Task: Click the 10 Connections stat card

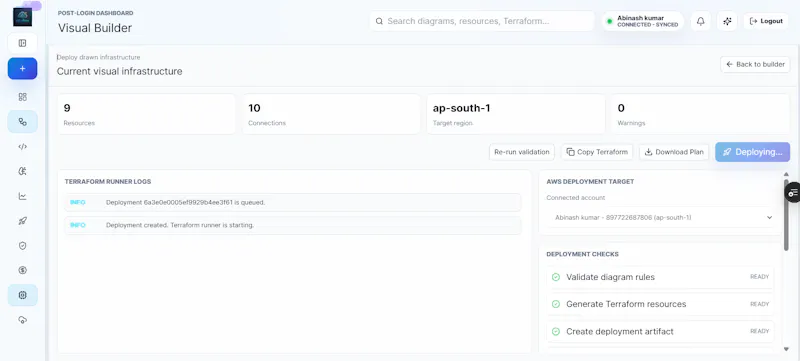Action: [x=331, y=114]
